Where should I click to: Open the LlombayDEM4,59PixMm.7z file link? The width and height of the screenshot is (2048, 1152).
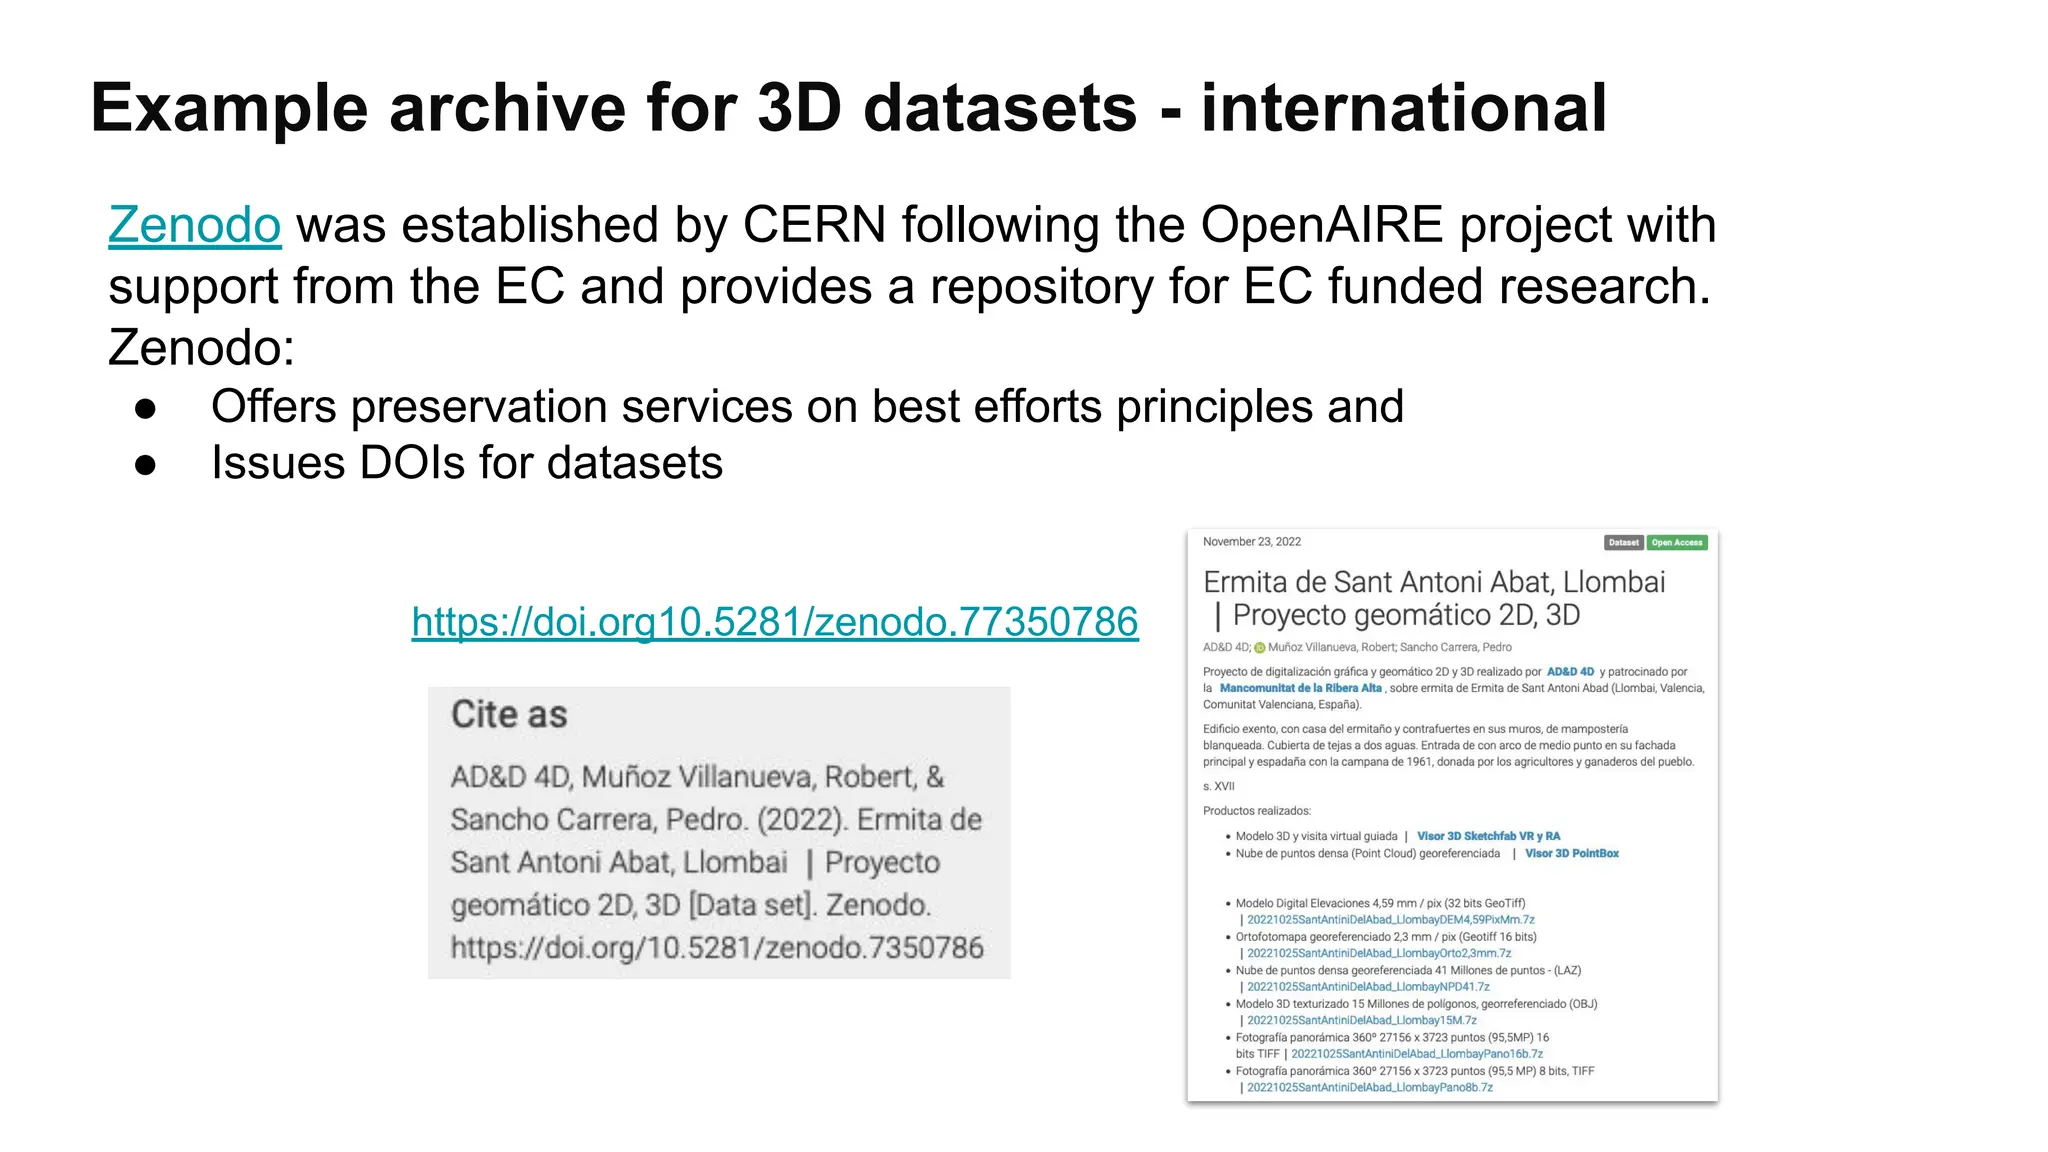tap(1390, 920)
